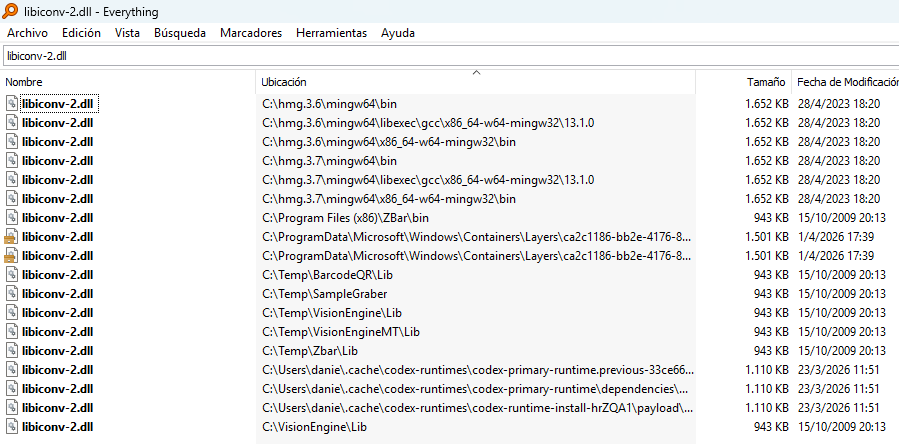The height and width of the screenshot is (444, 899).
Task: Click location C:\Temp\VisionEngineMT\Lib
Action: (341, 332)
